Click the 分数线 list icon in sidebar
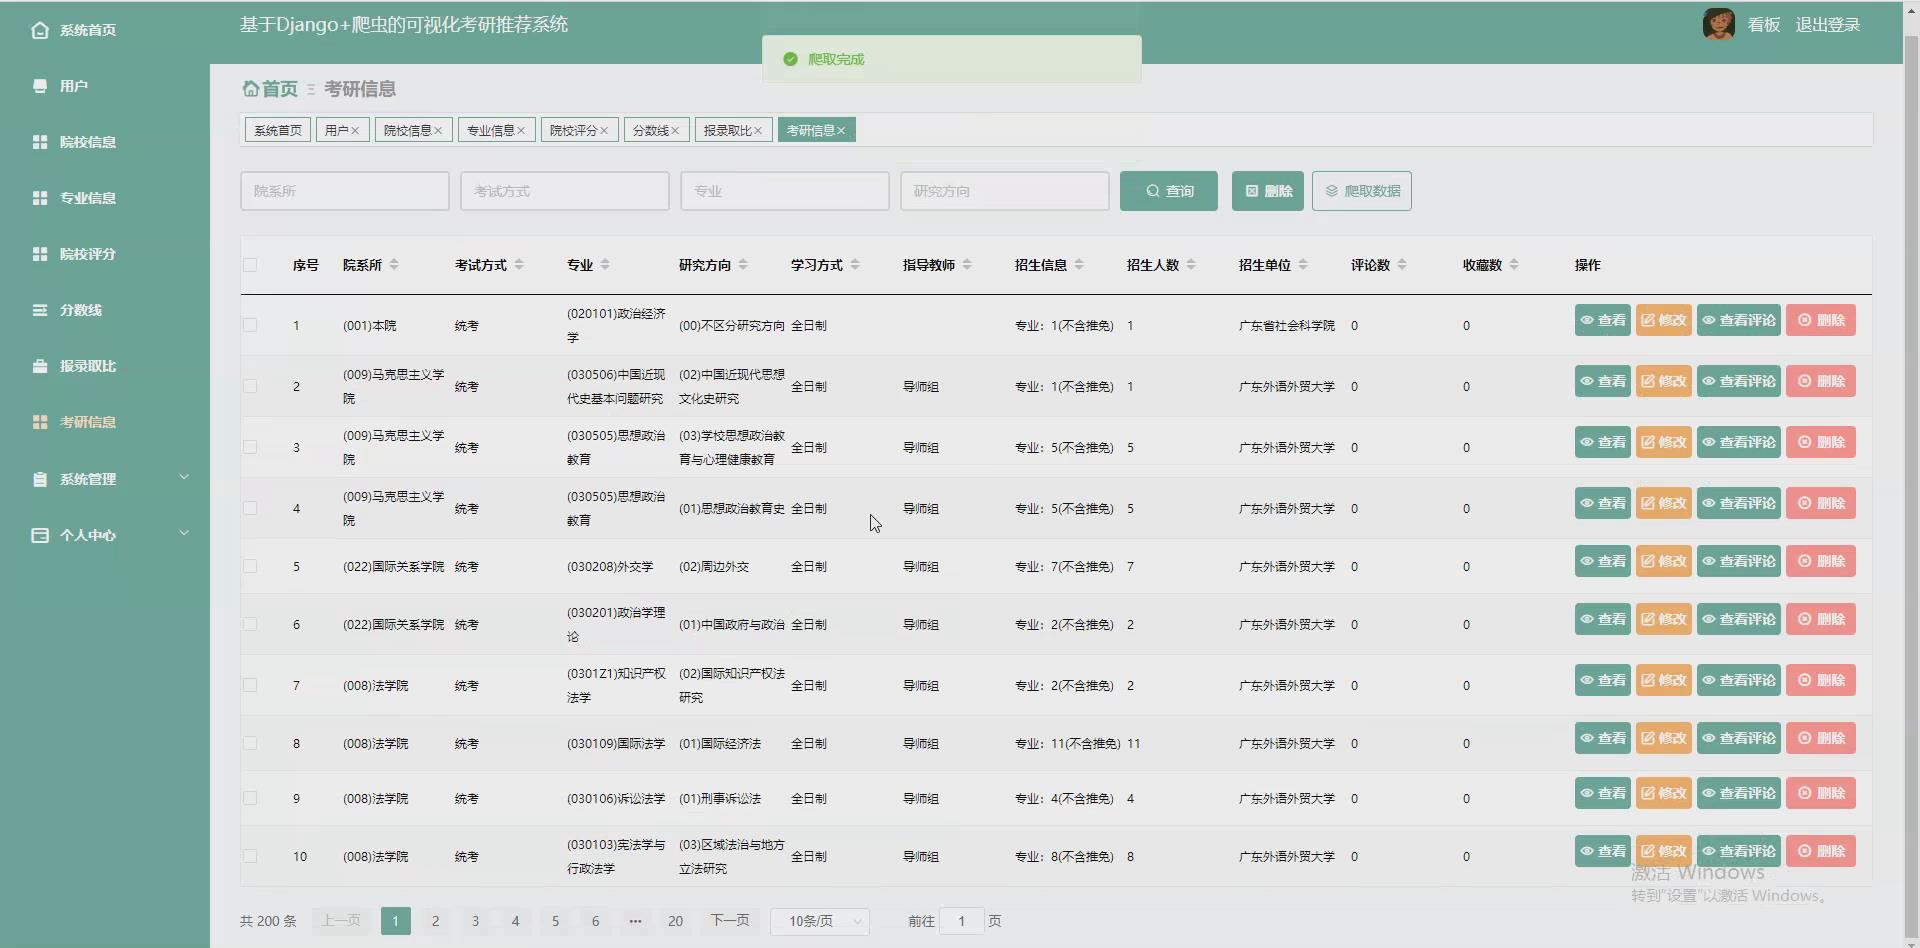Viewport: 1920px width, 948px height. point(40,310)
